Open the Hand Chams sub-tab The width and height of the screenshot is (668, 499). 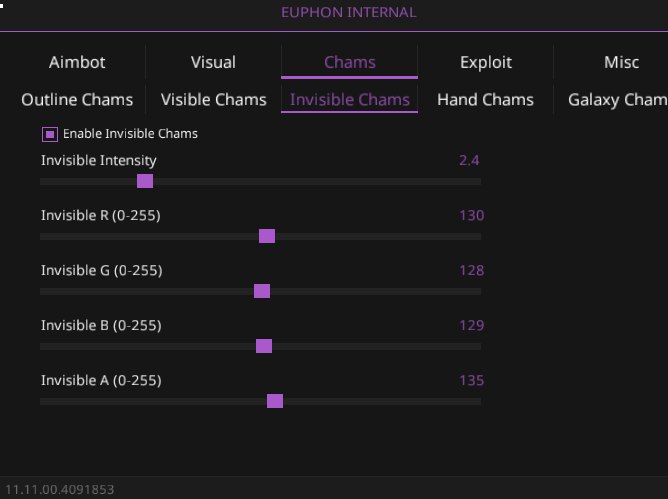coord(485,99)
